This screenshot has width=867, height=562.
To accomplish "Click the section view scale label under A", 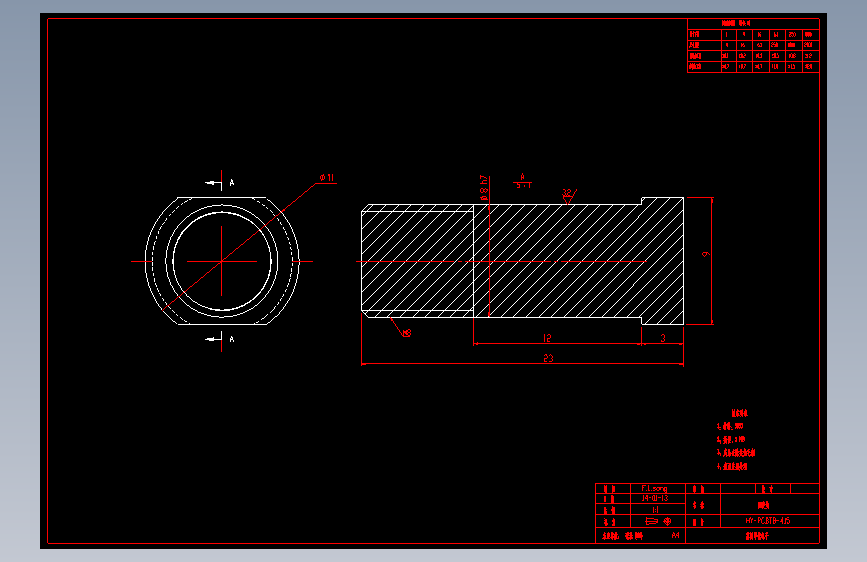I will (523, 185).
